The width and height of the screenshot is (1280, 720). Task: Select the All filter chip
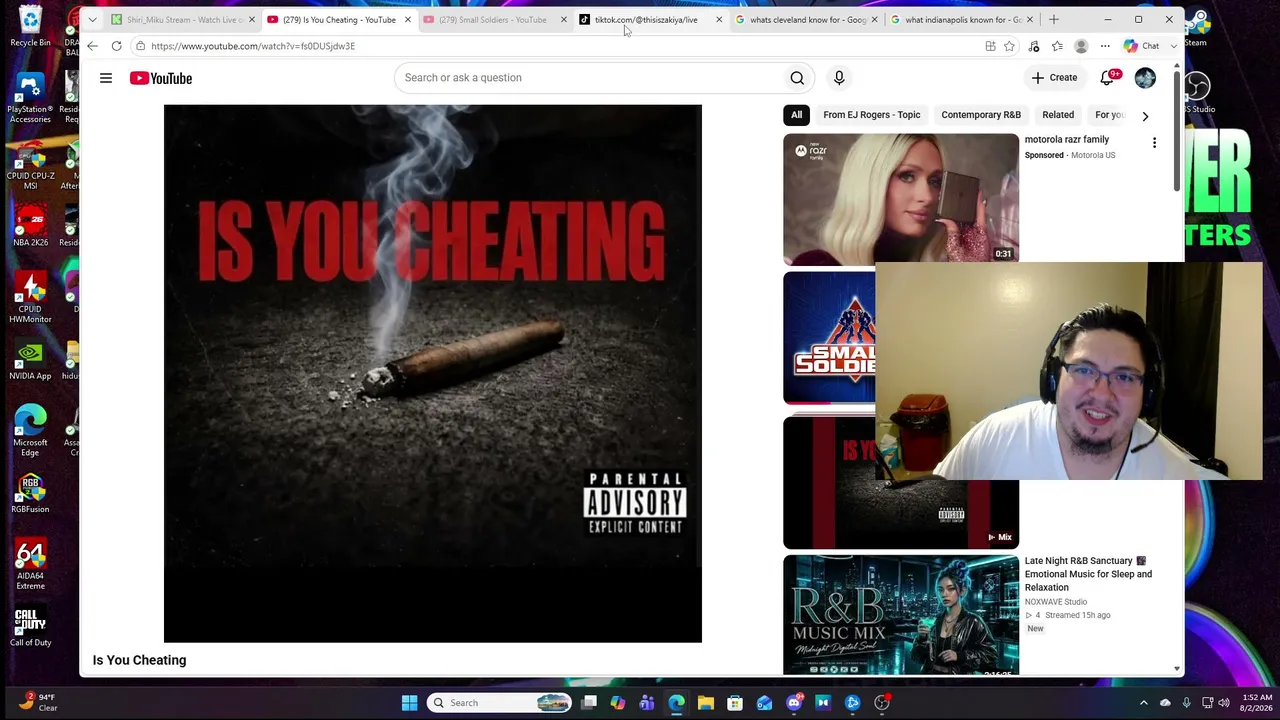[797, 115]
